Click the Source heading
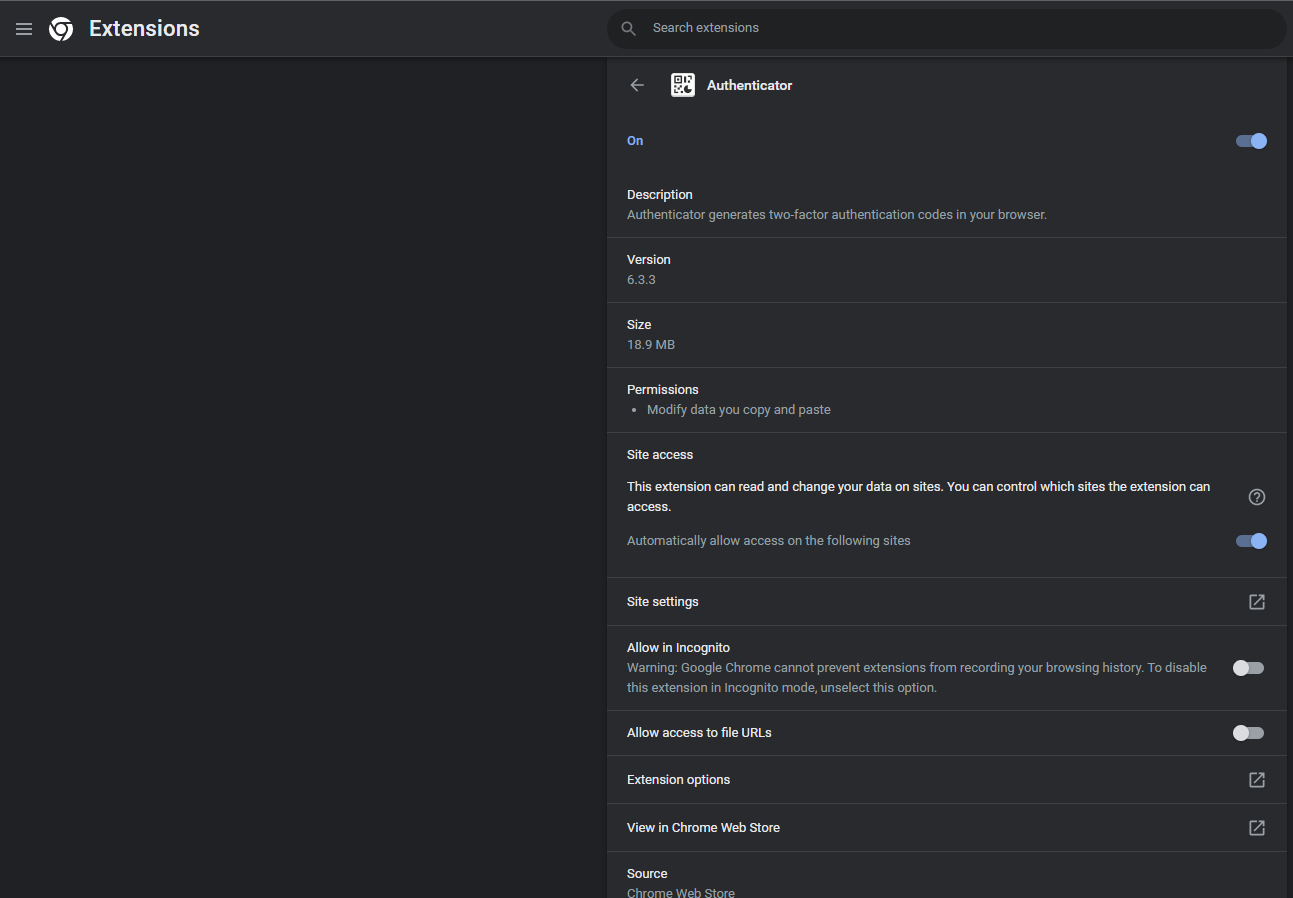 pos(647,874)
